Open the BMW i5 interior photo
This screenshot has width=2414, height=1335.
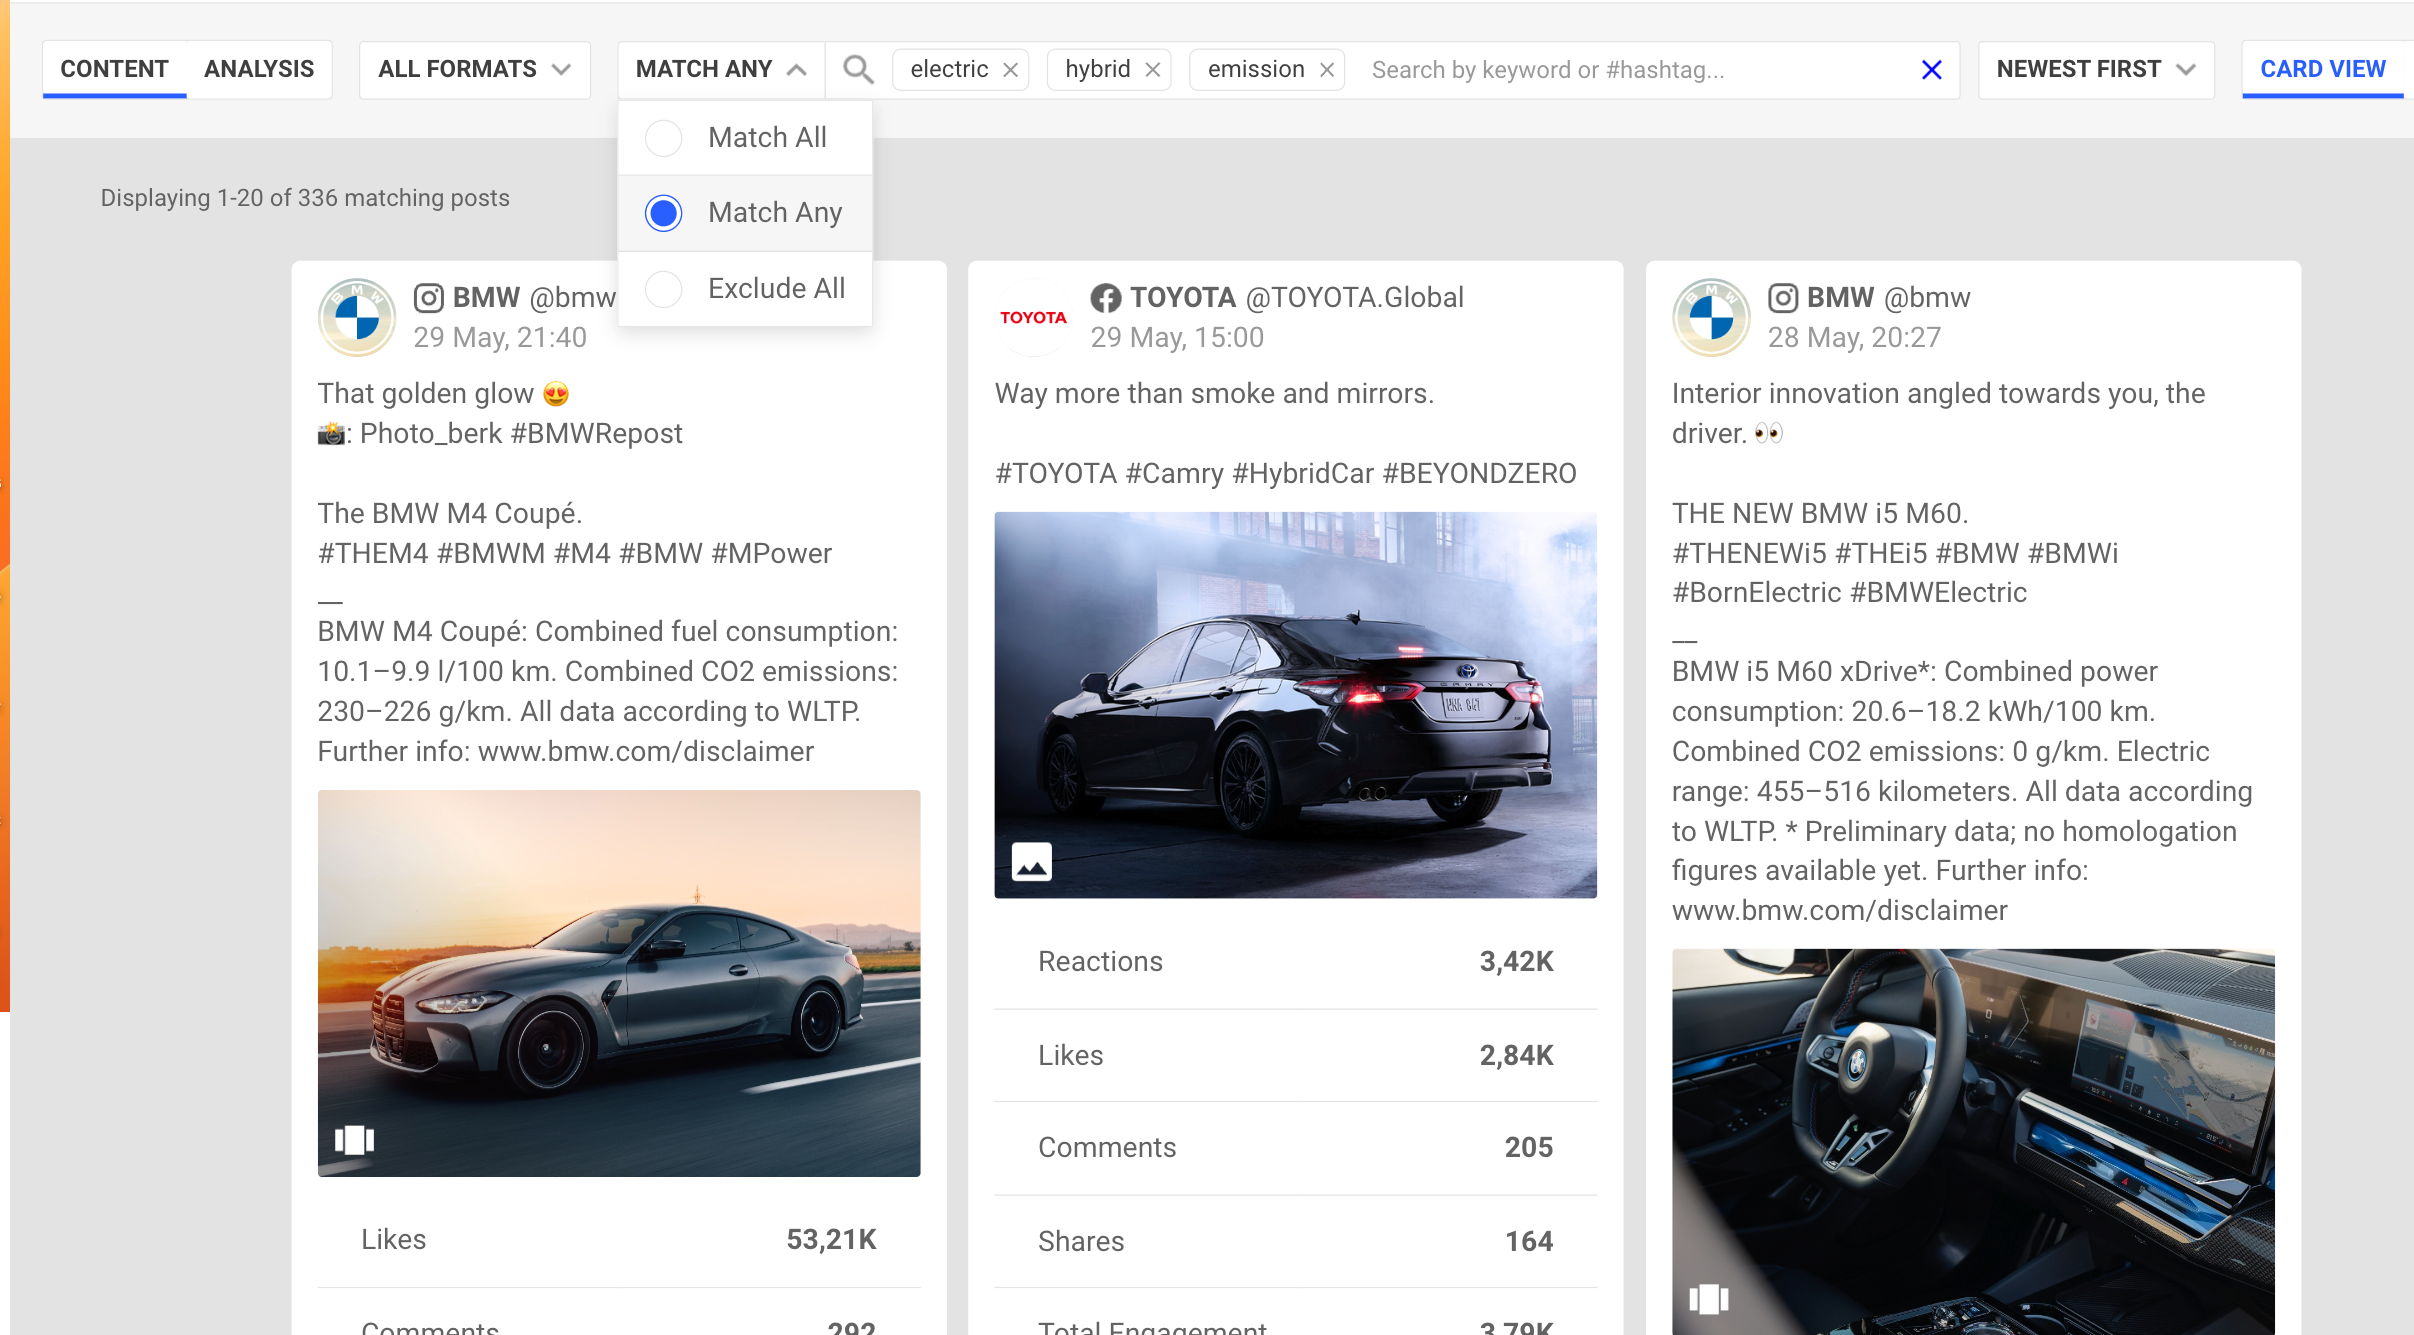[x=1973, y=1142]
